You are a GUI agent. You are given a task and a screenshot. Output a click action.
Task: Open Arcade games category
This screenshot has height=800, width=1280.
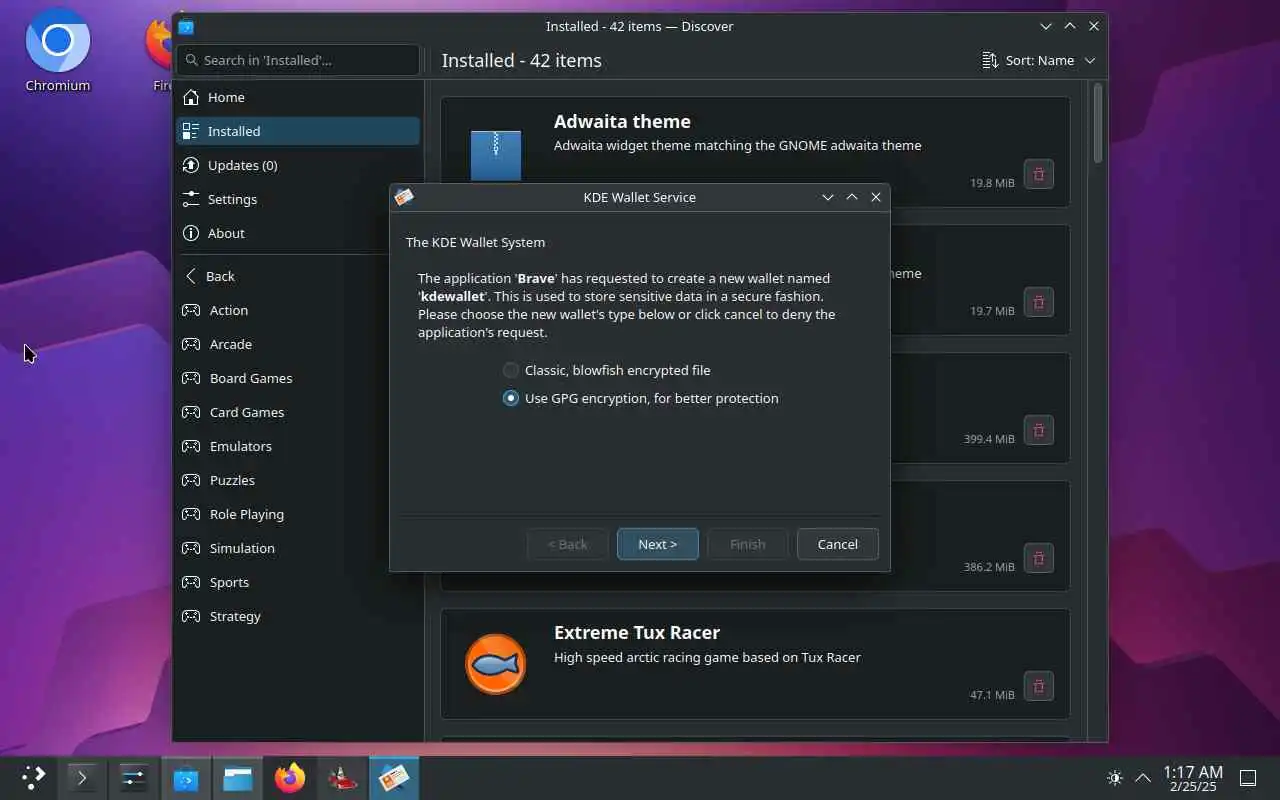(x=298, y=344)
